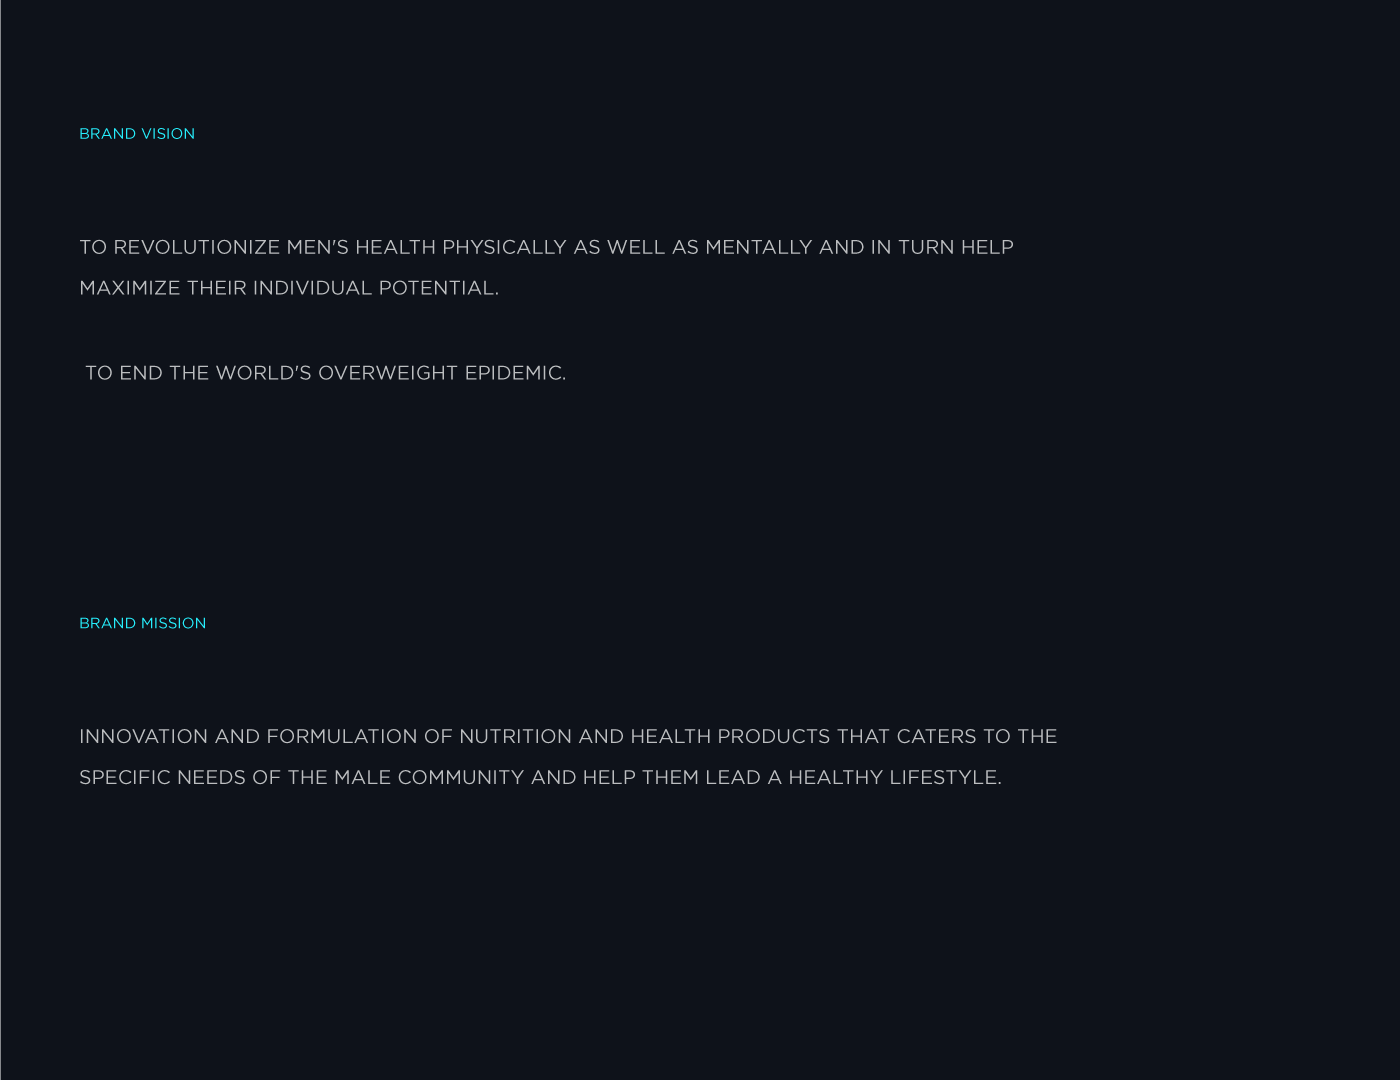Click the BRAND MISSION heading
Screen dimensions: 1400x1080
(143, 623)
